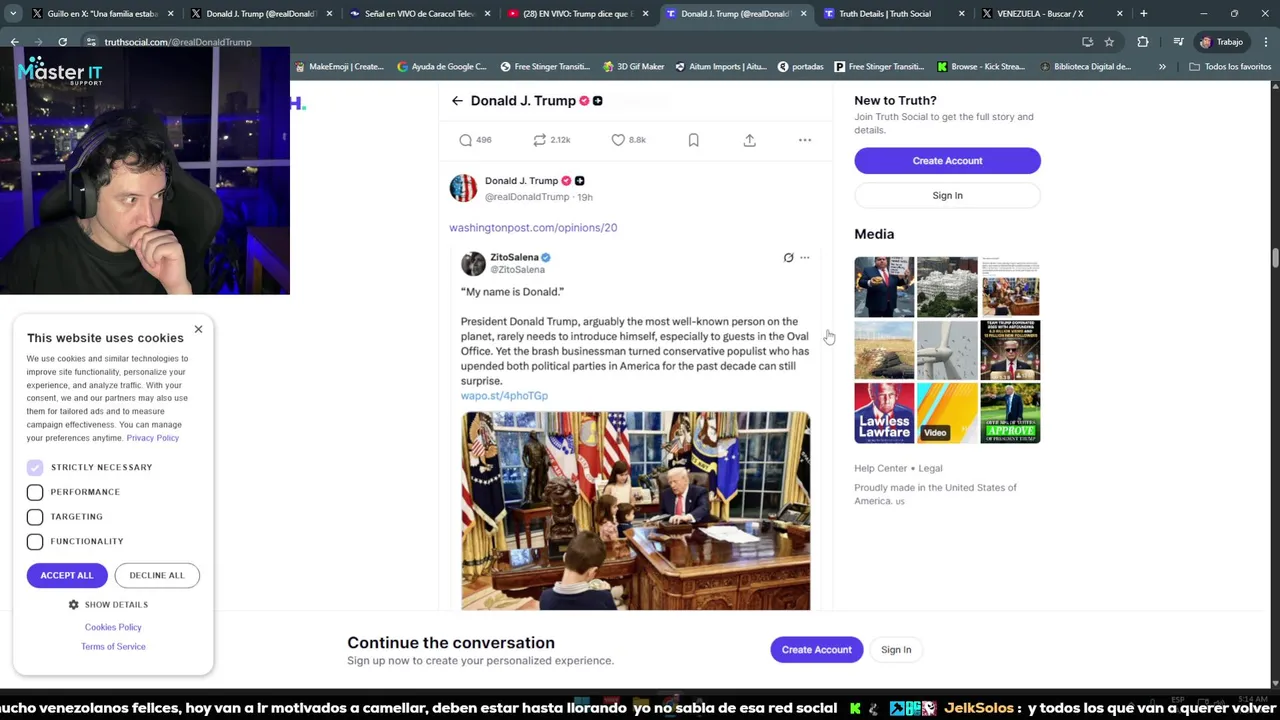The width and height of the screenshot is (1280, 720).
Task: Click Sign In in the New to Truth panel
Action: pos(947,196)
